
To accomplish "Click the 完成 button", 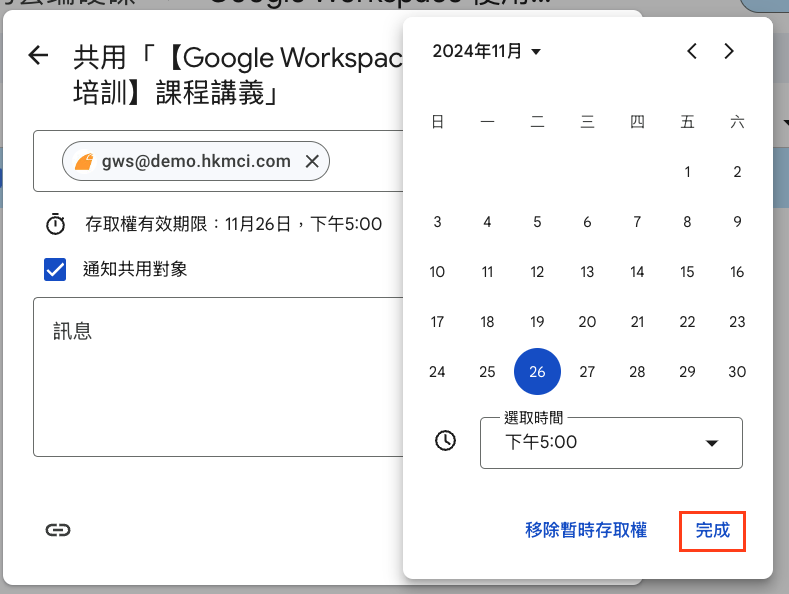I will (x=713, y=531).
